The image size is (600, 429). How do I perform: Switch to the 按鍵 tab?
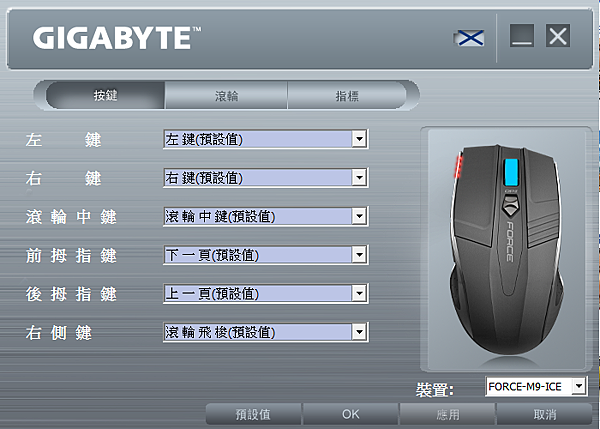106,95
